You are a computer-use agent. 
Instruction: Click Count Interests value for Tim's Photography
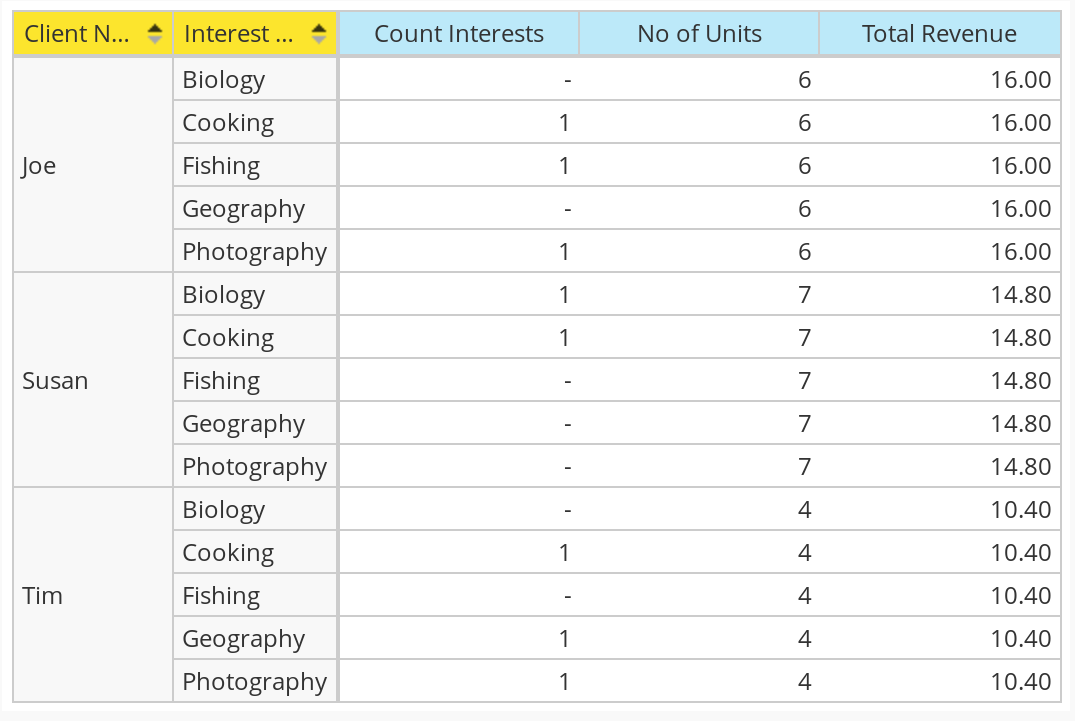coord(459,682)
